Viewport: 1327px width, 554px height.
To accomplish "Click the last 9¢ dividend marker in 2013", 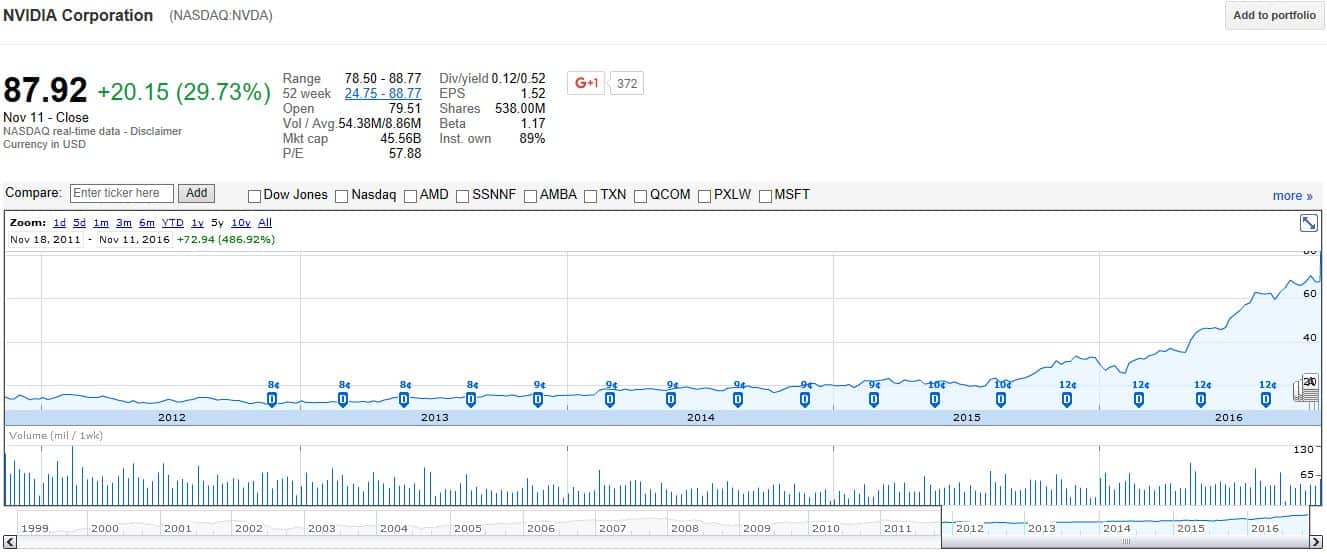I will (538, 399).
